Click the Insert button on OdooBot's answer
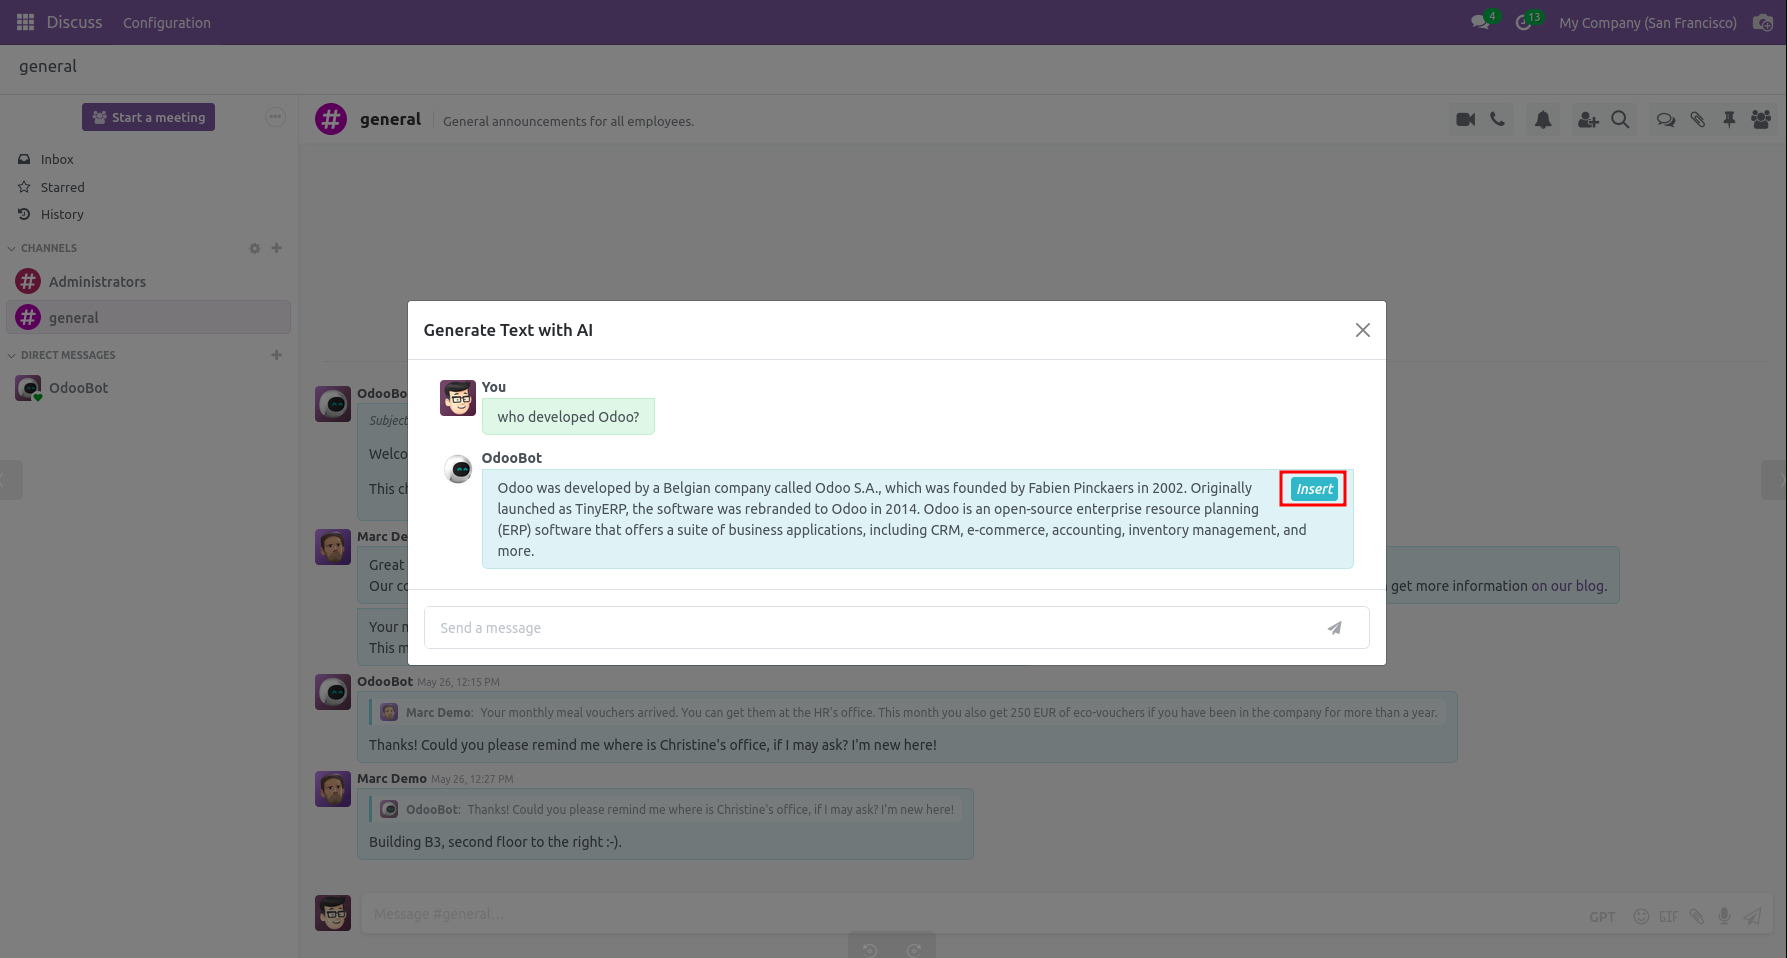Screen dimensions: 1787x958 tap(1313, 489)
